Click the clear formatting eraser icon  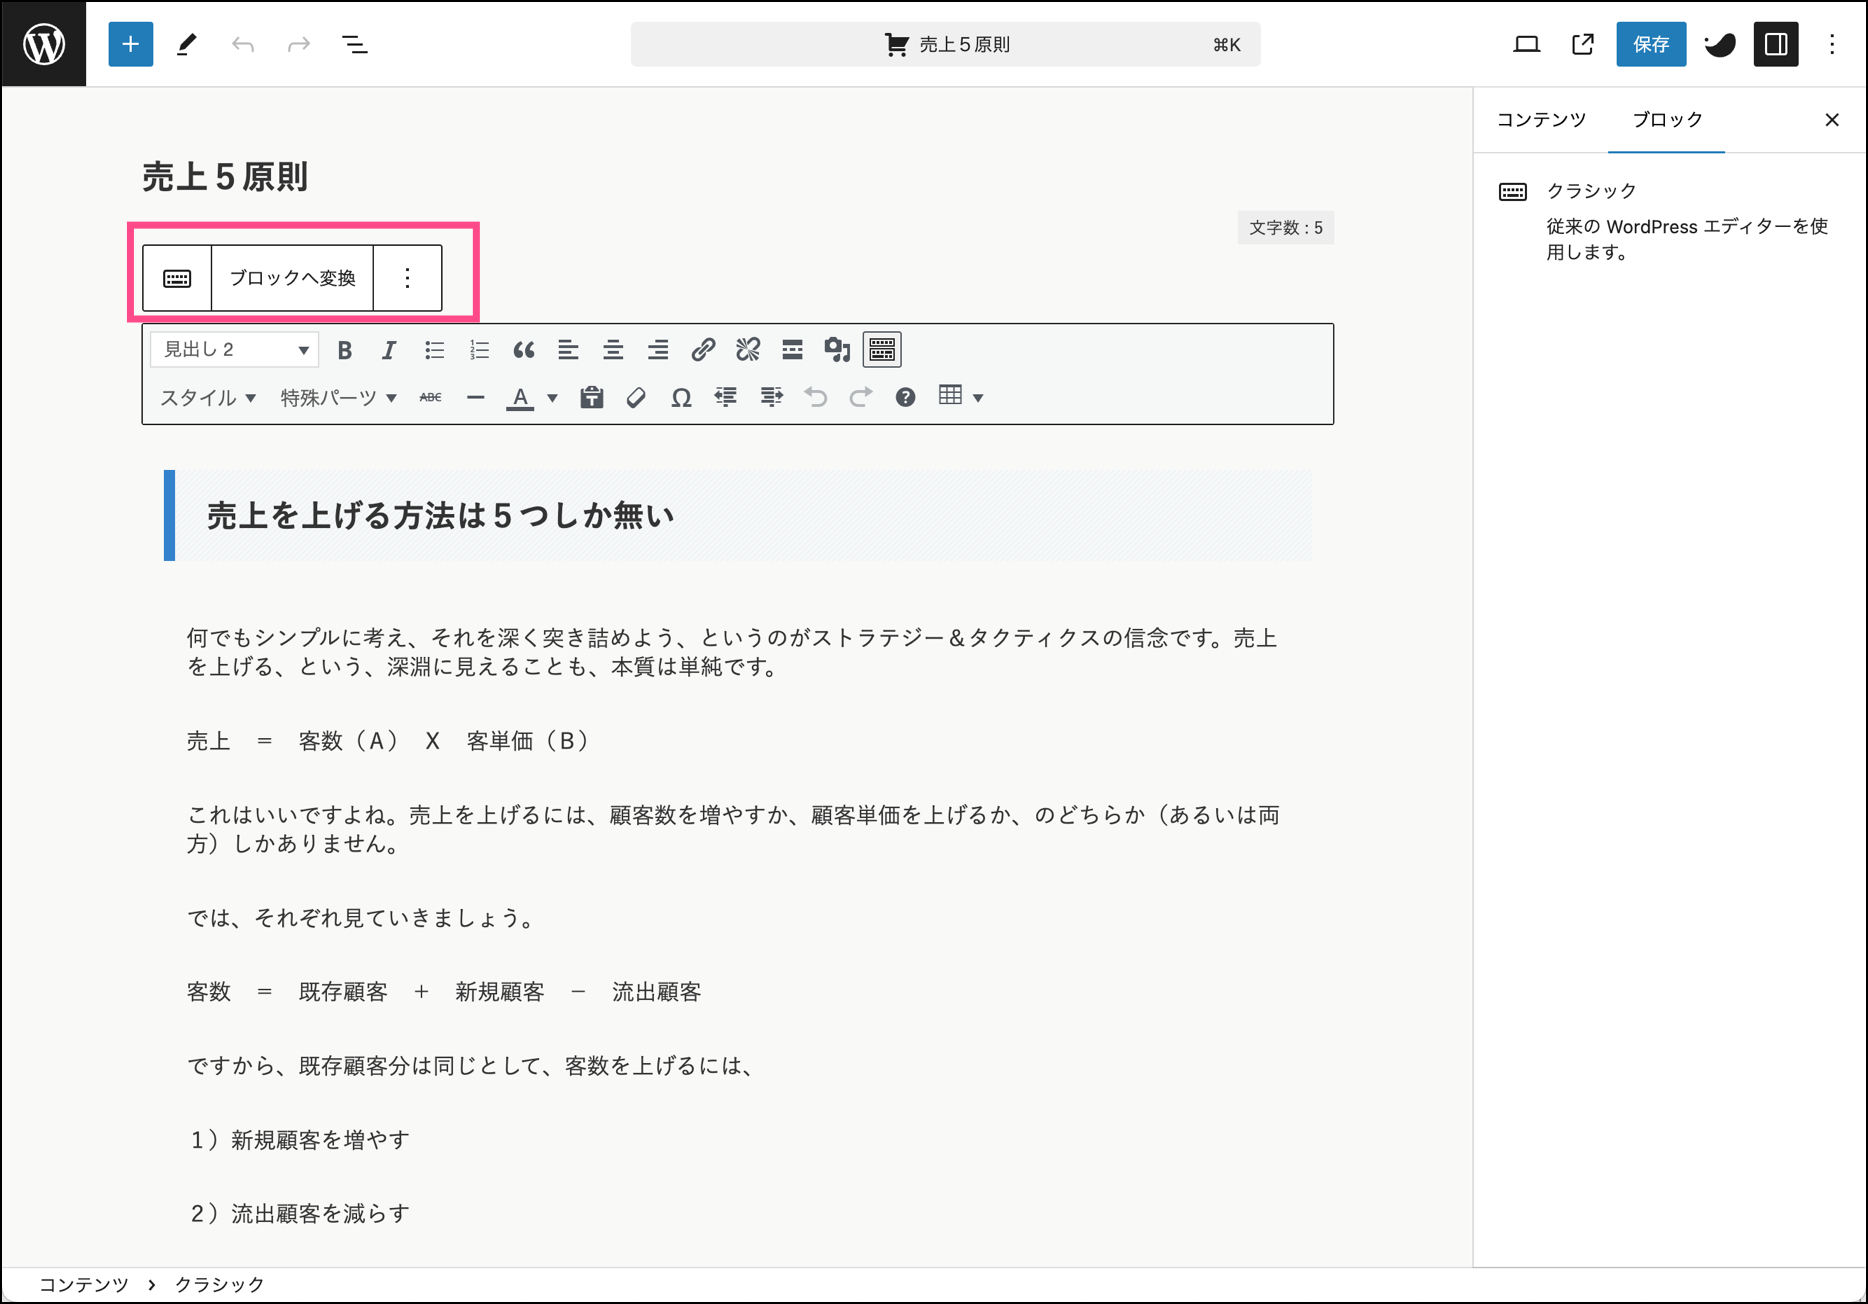[636, 398]
